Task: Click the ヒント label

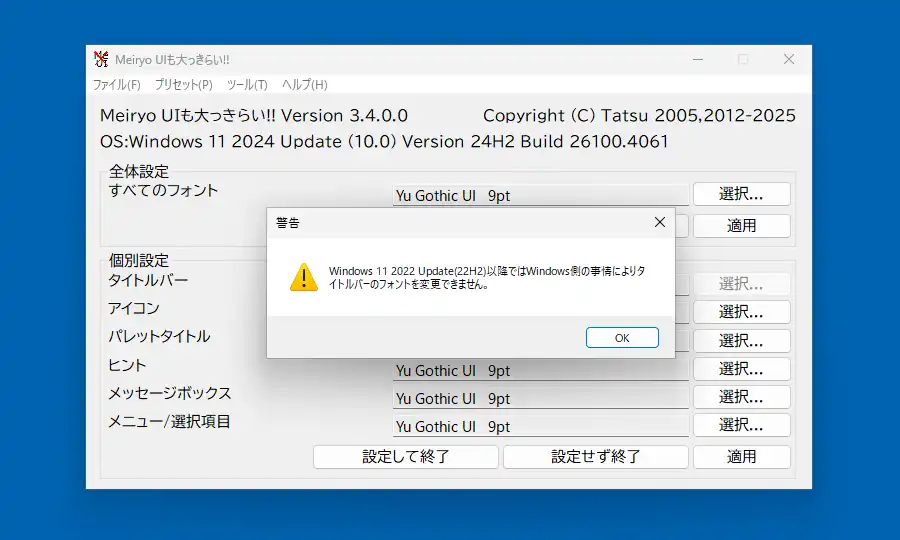Action: pyautogui.click(x=127, y=365)
